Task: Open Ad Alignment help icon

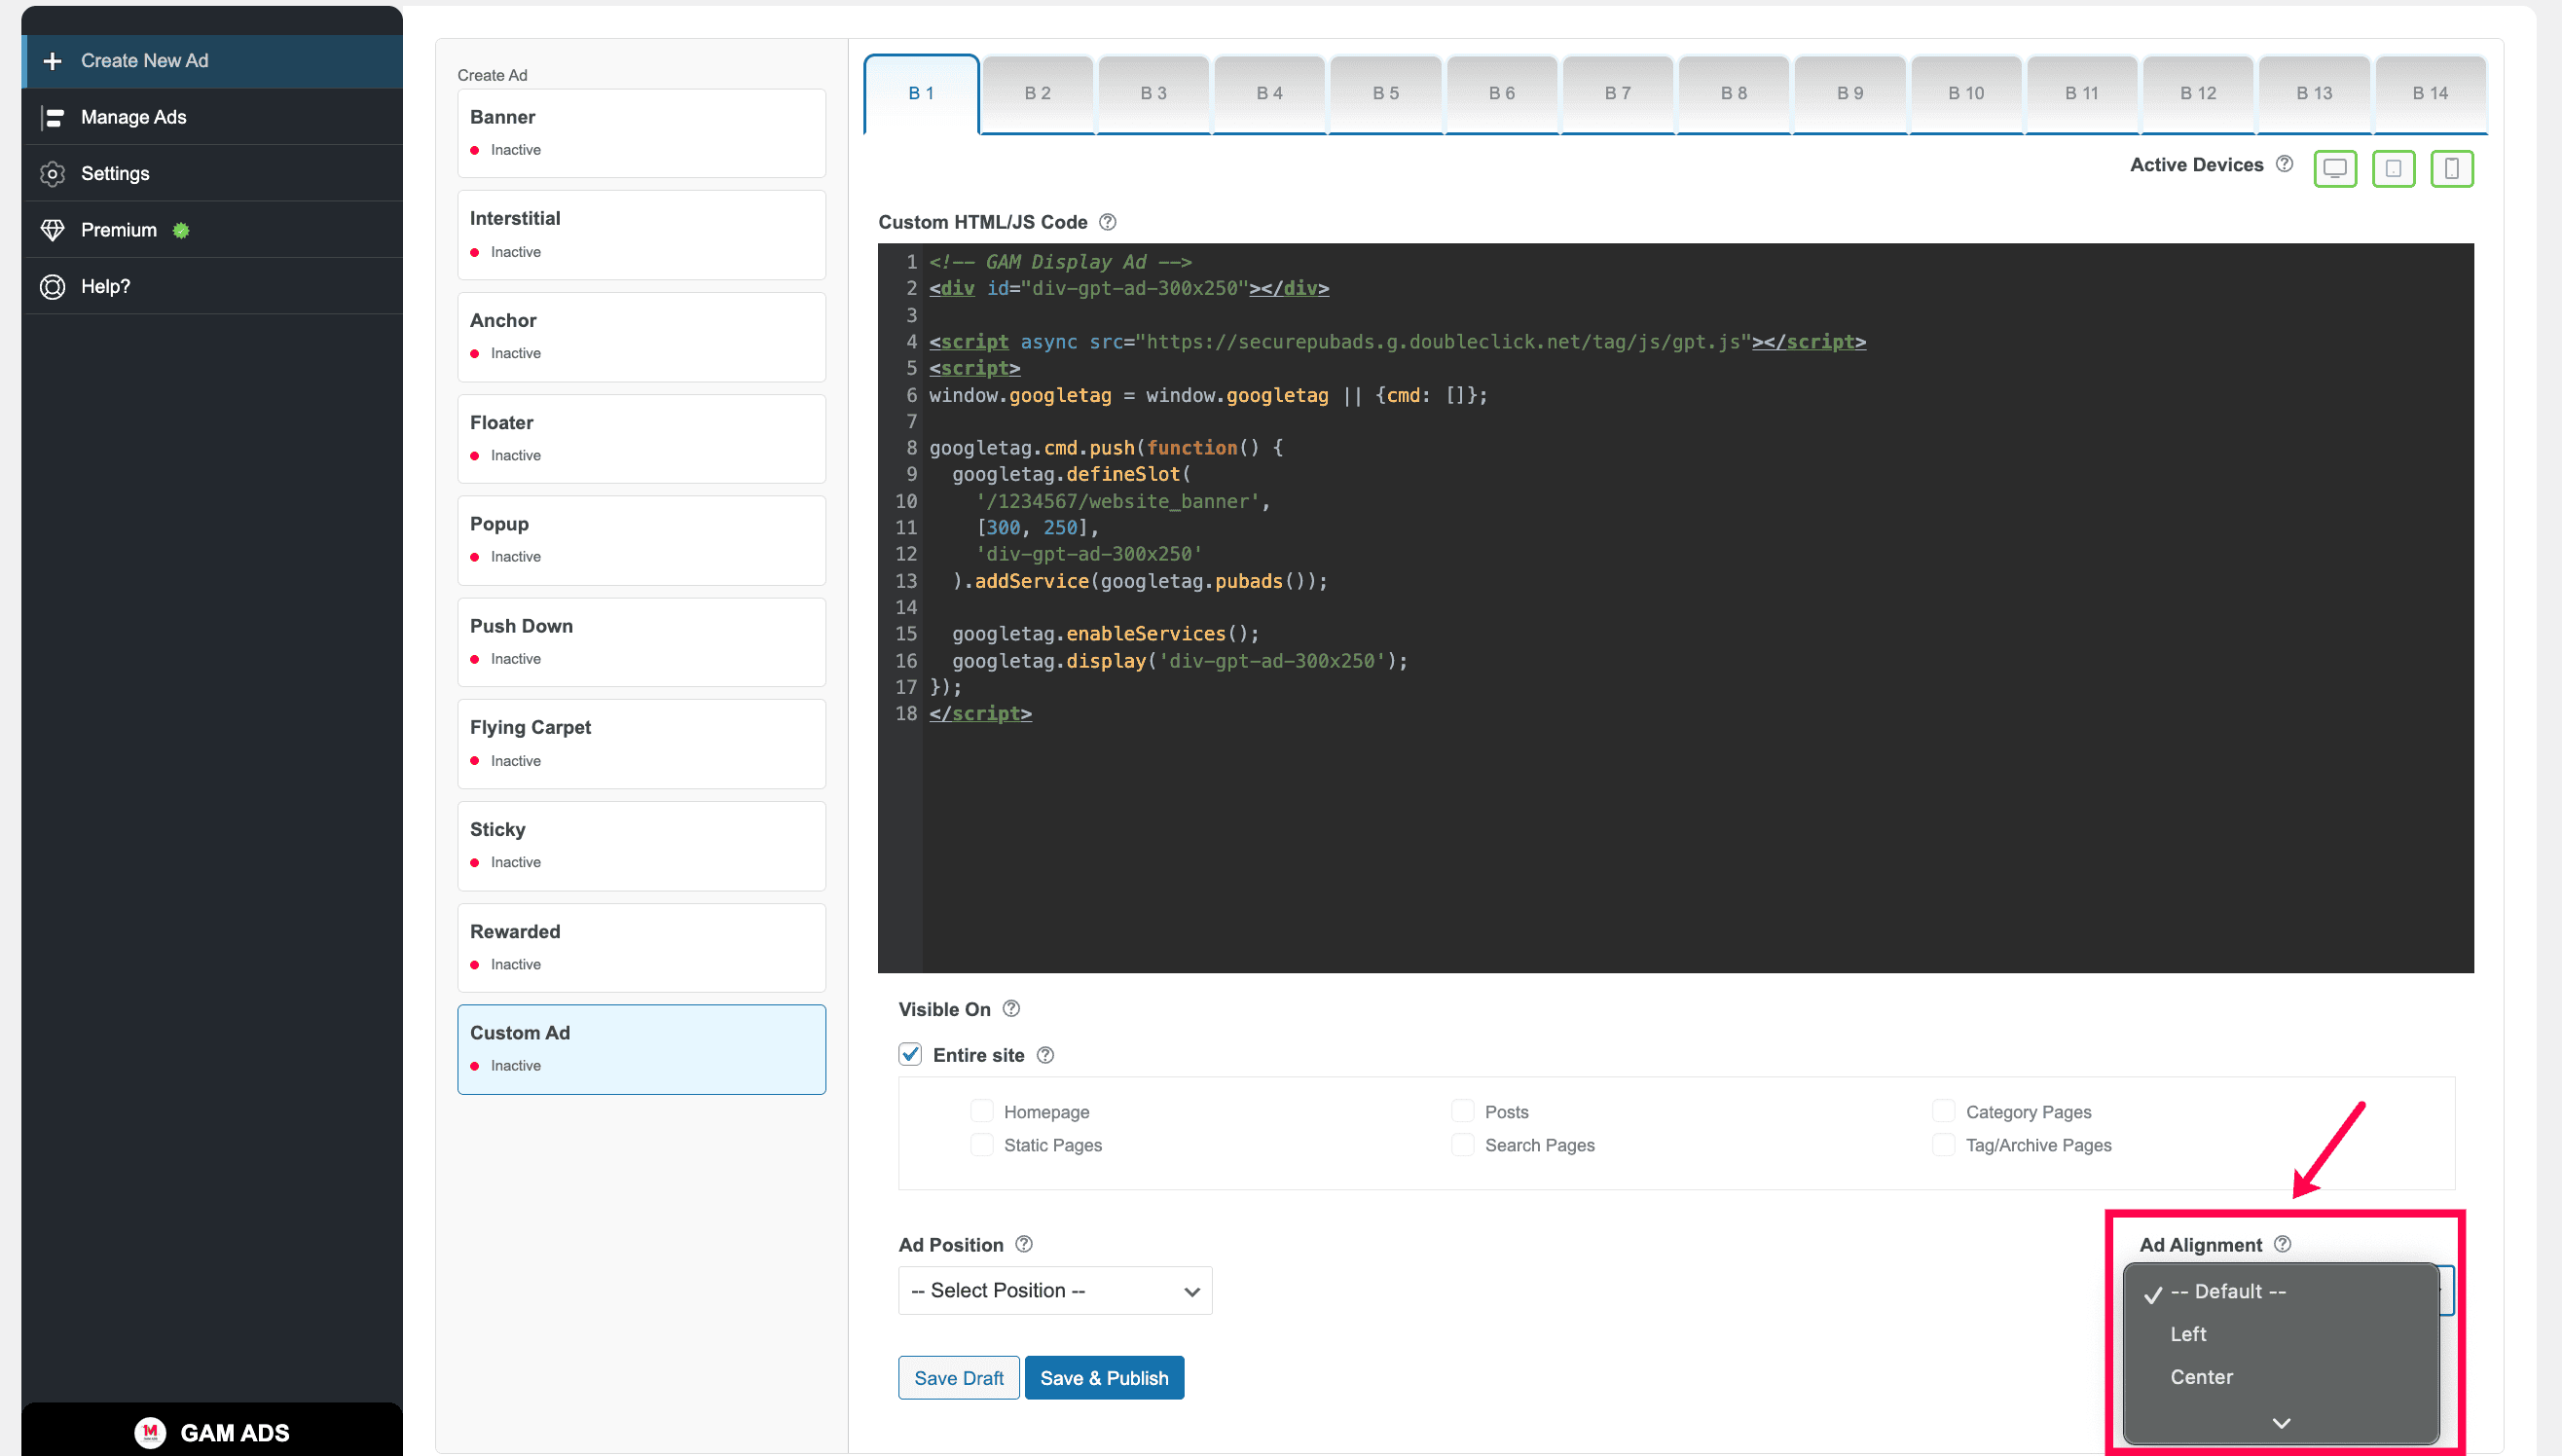Action: 2282,1244
